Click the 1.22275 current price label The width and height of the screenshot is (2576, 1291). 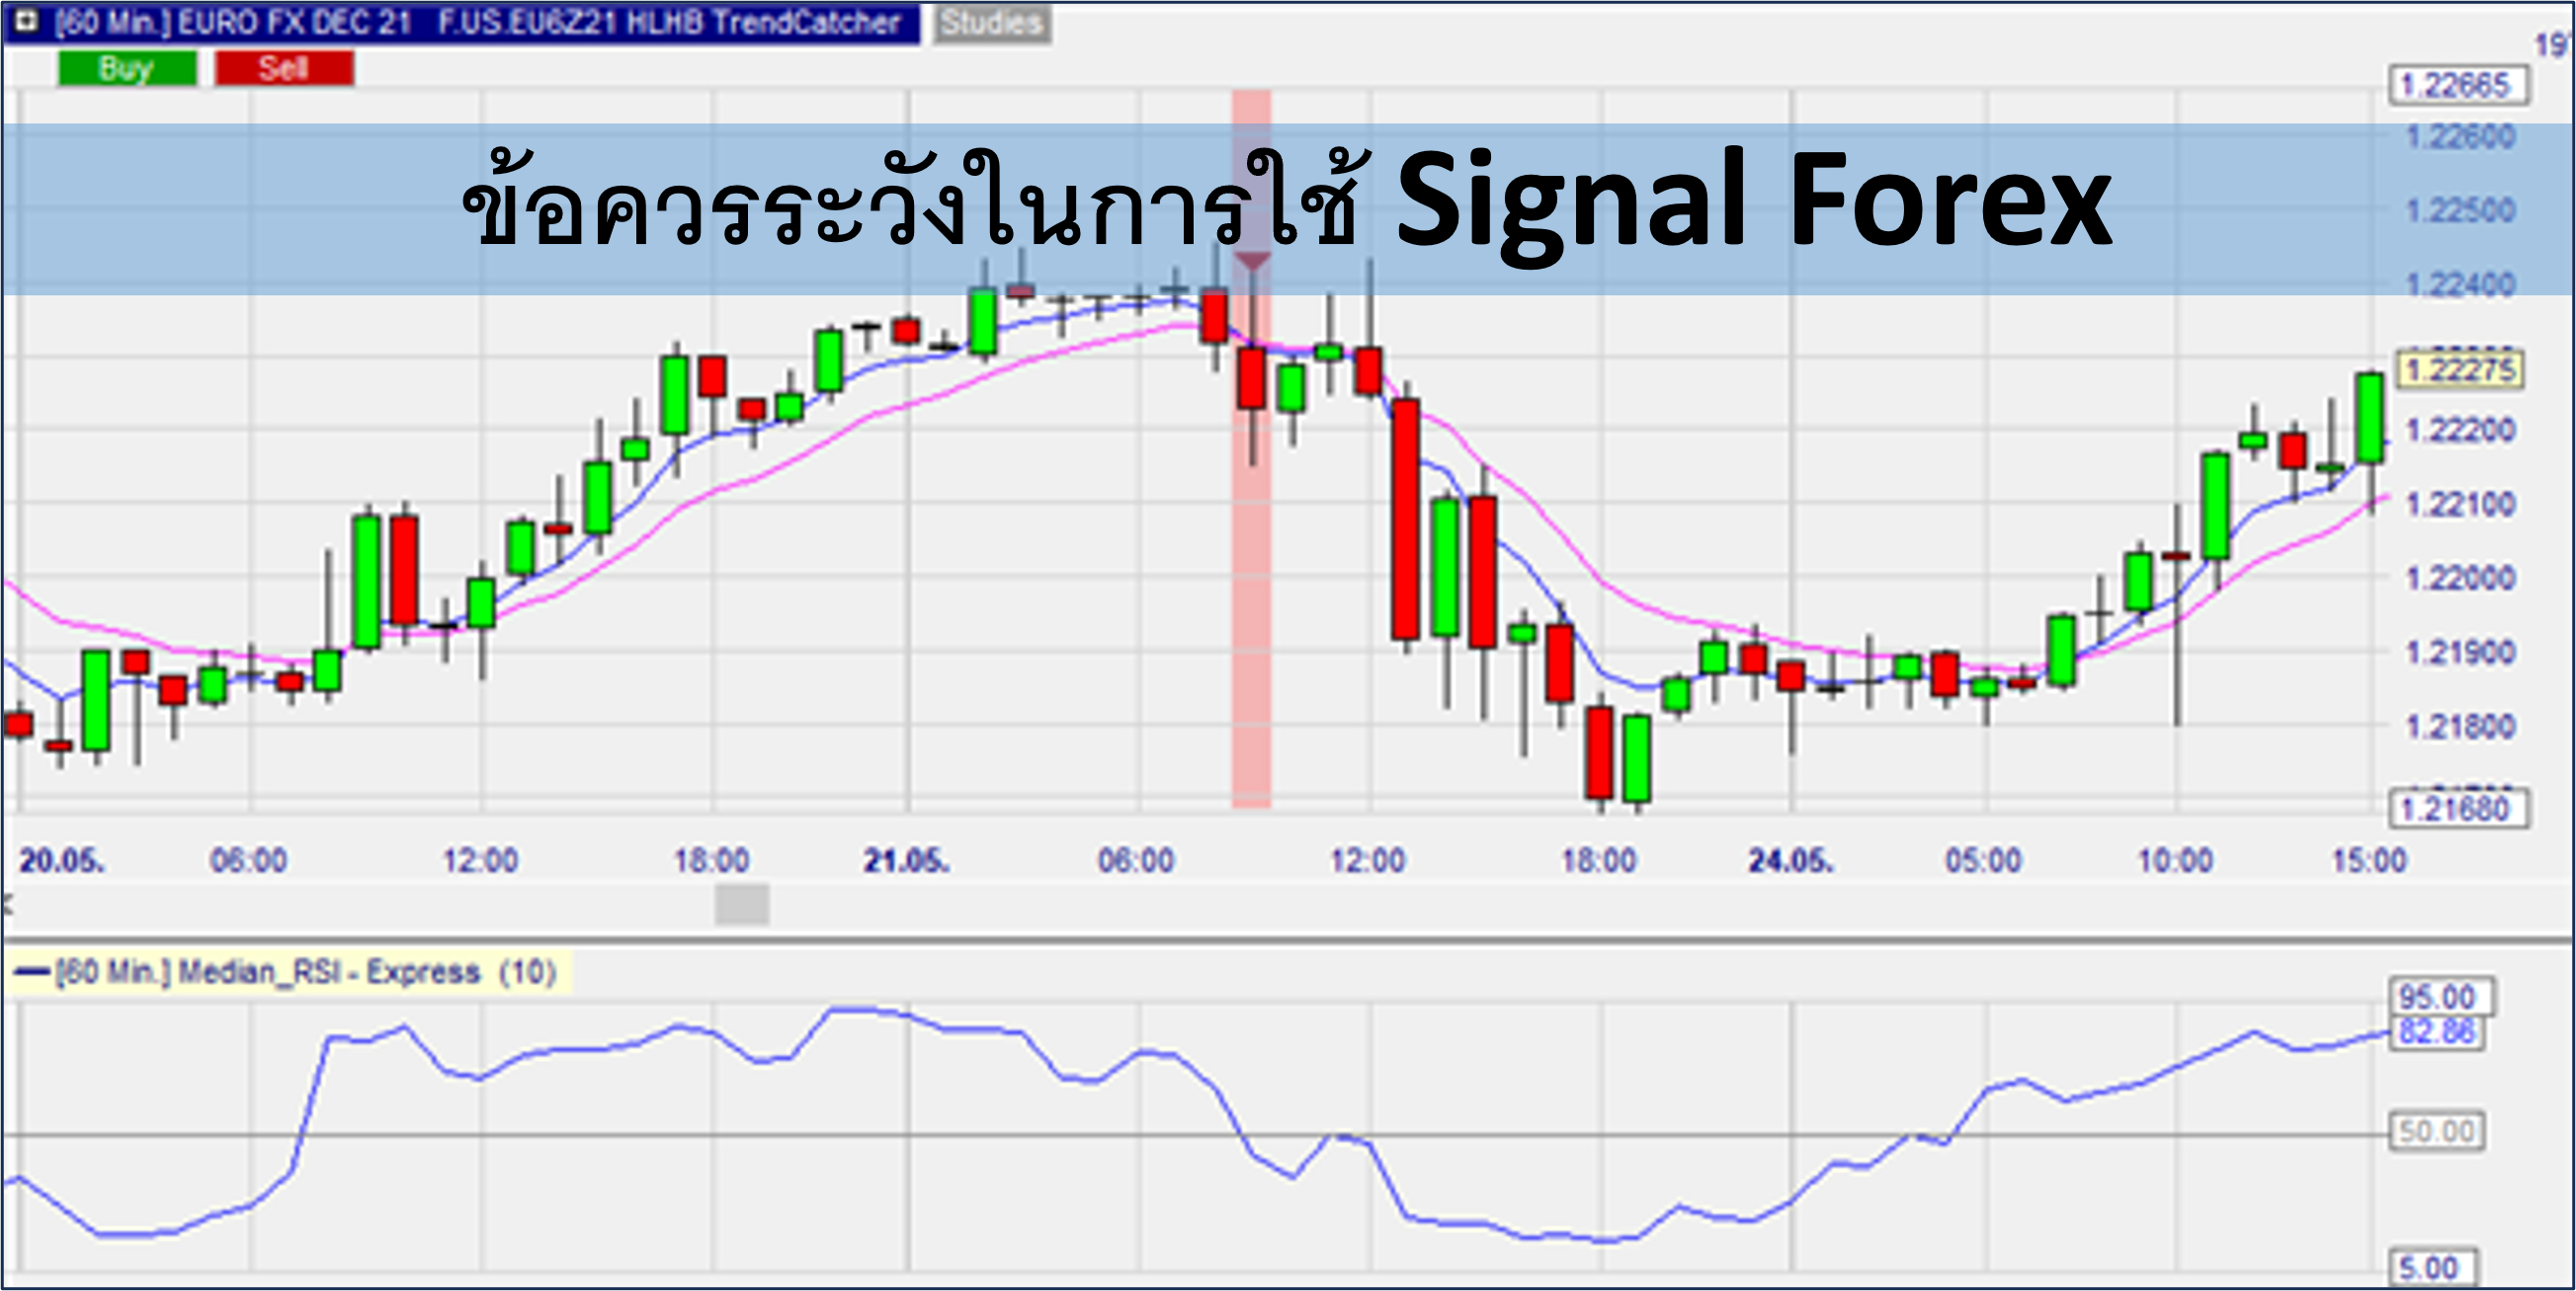point(2460,370)
